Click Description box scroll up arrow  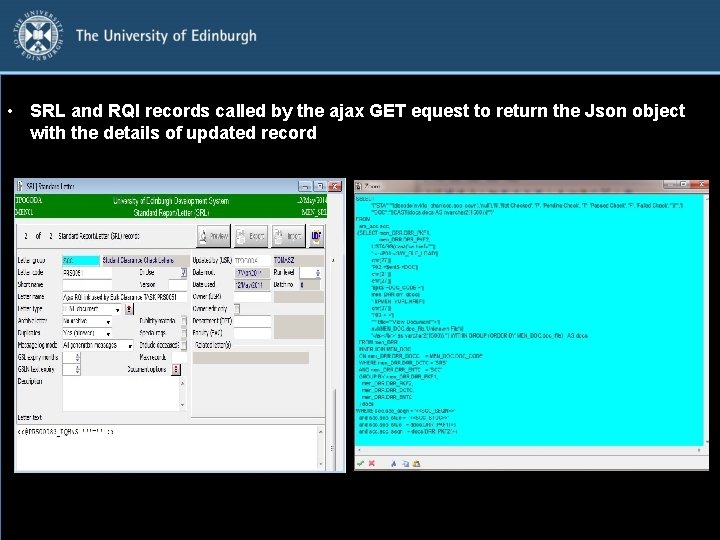click(183, 382)
